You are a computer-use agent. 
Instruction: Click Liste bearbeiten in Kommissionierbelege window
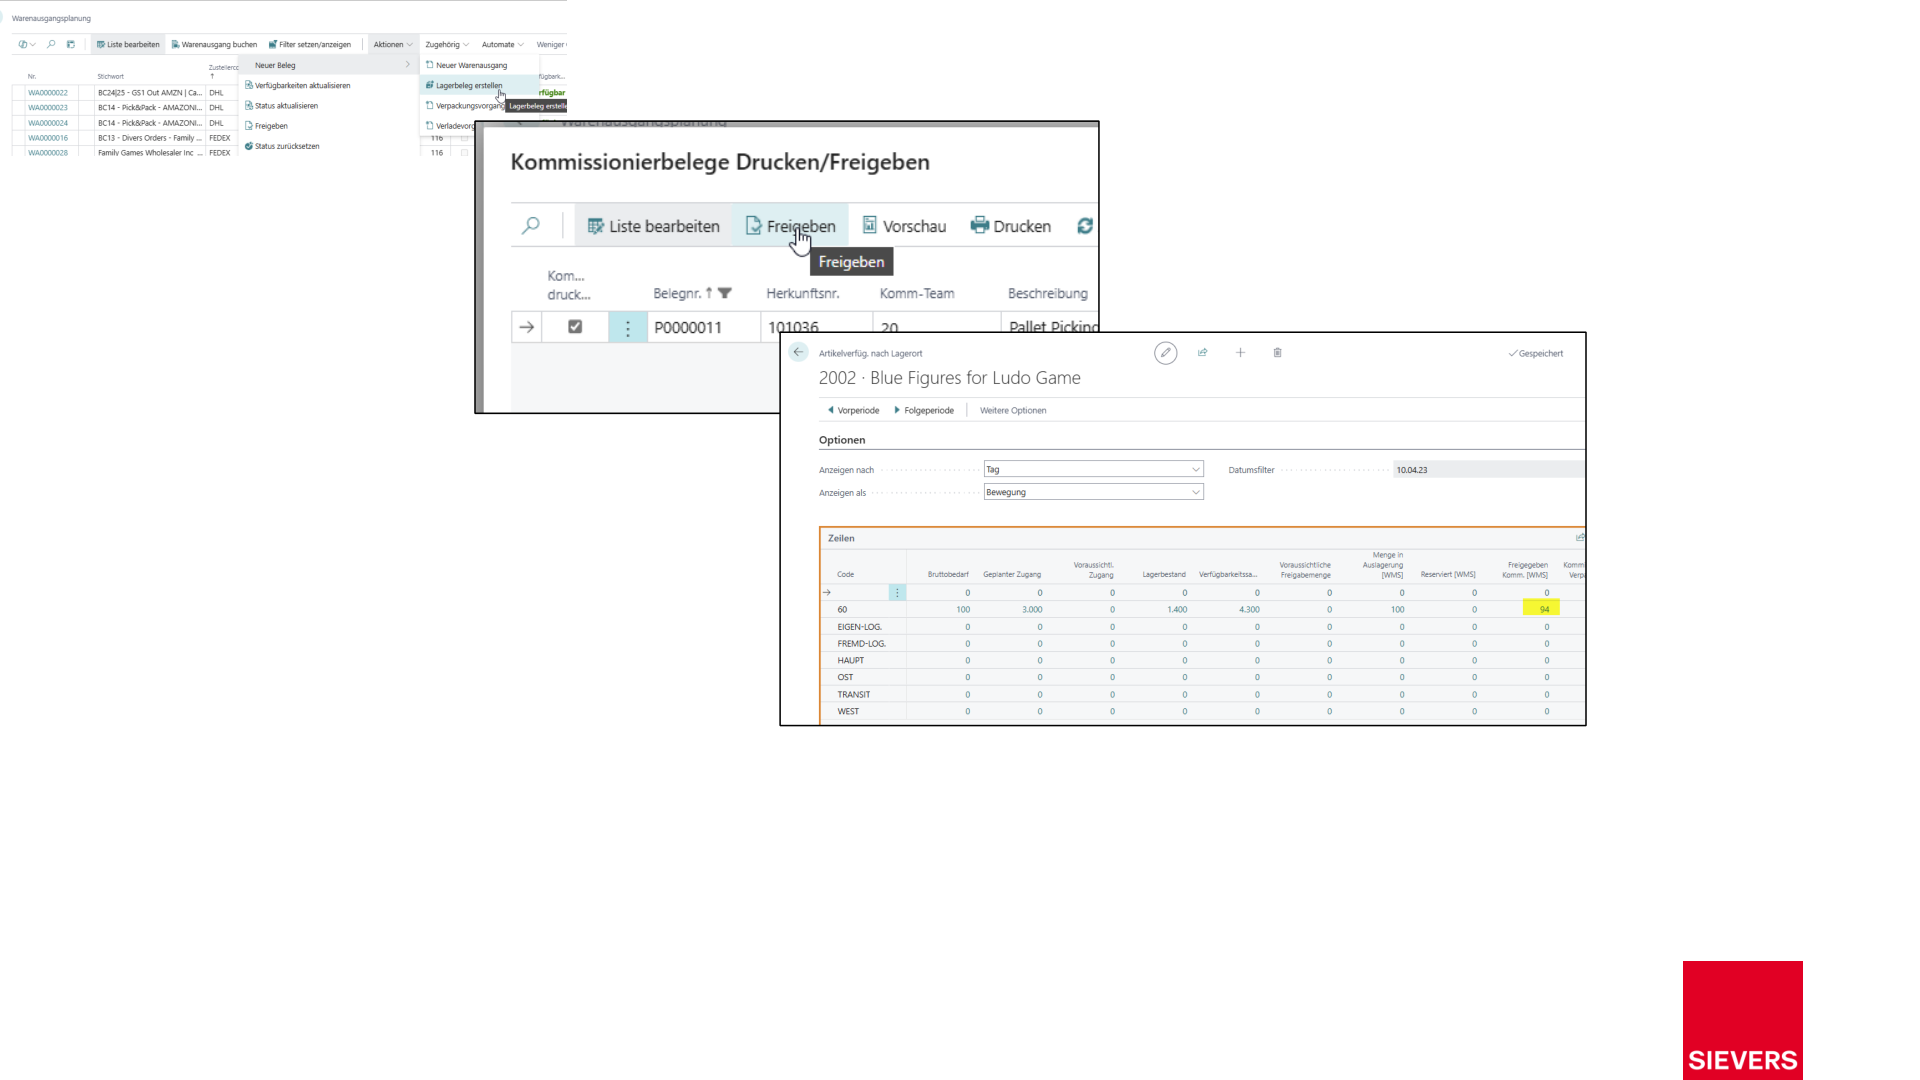click(654, 226)
